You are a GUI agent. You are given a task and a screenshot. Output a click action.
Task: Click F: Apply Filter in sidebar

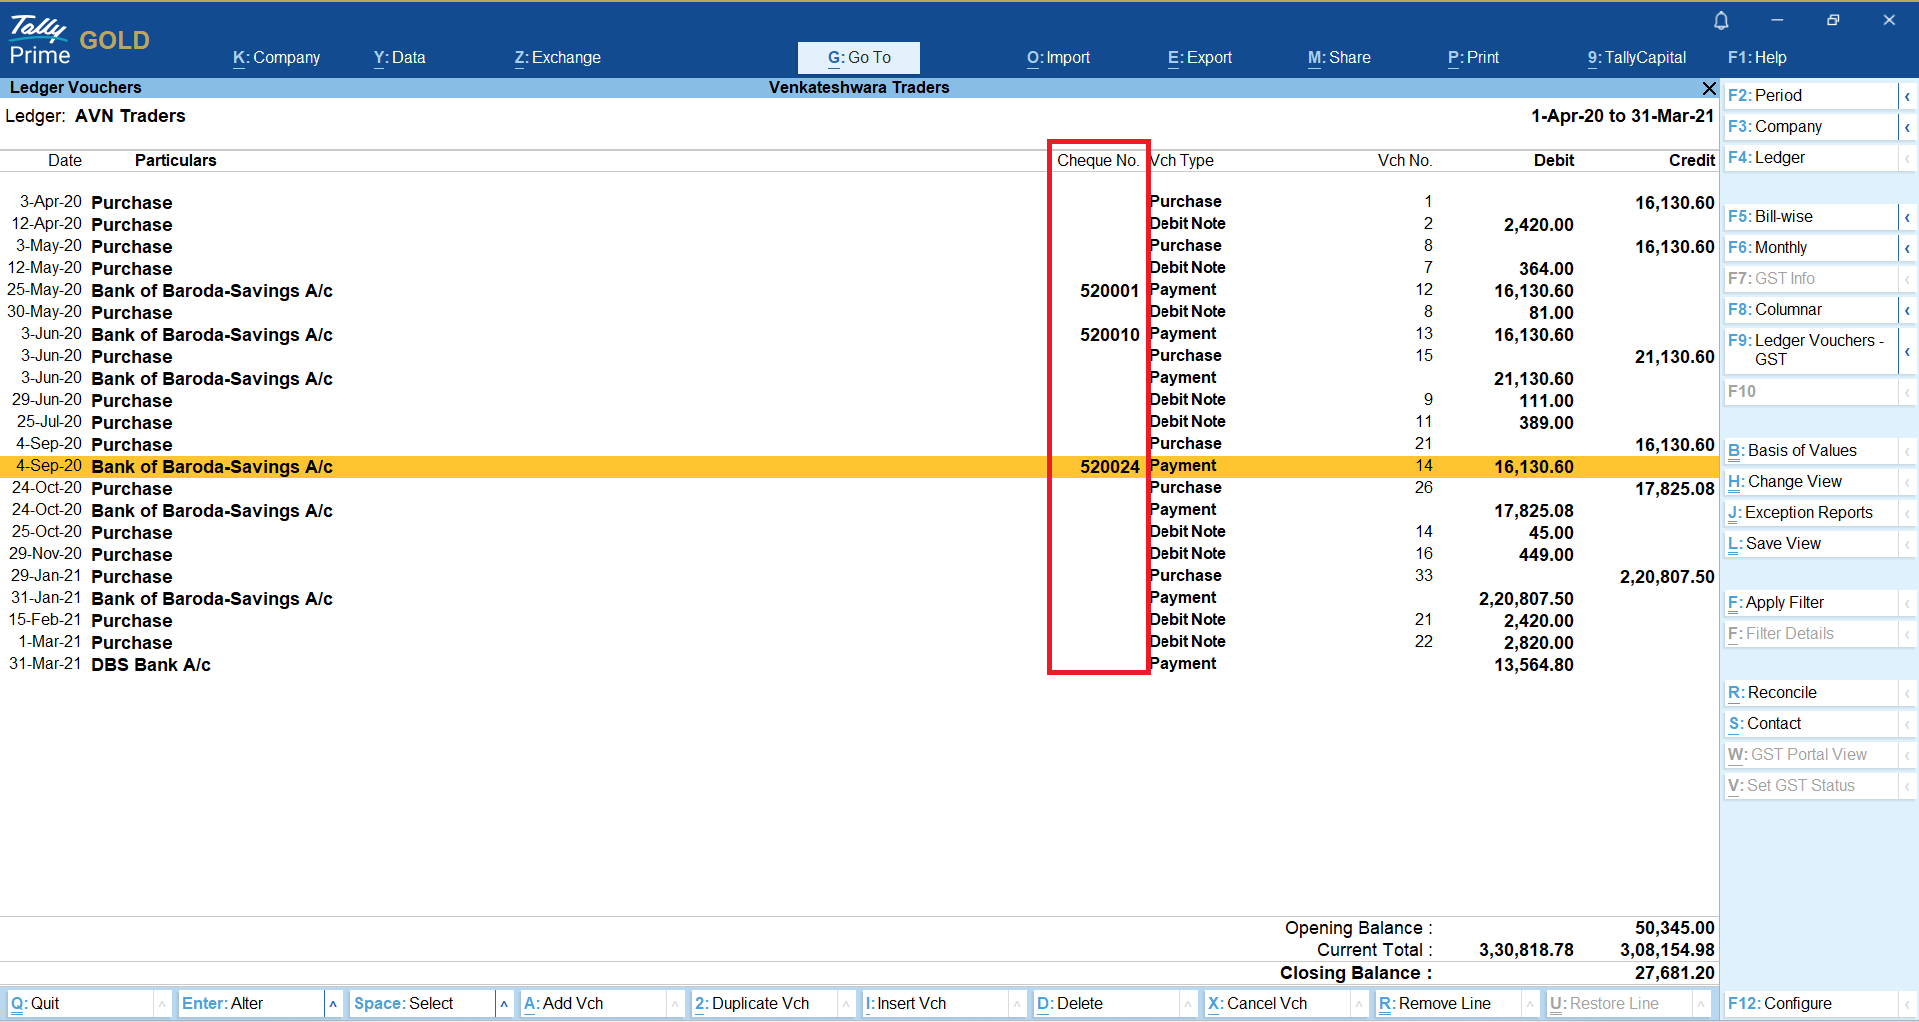pos(1810,603)
